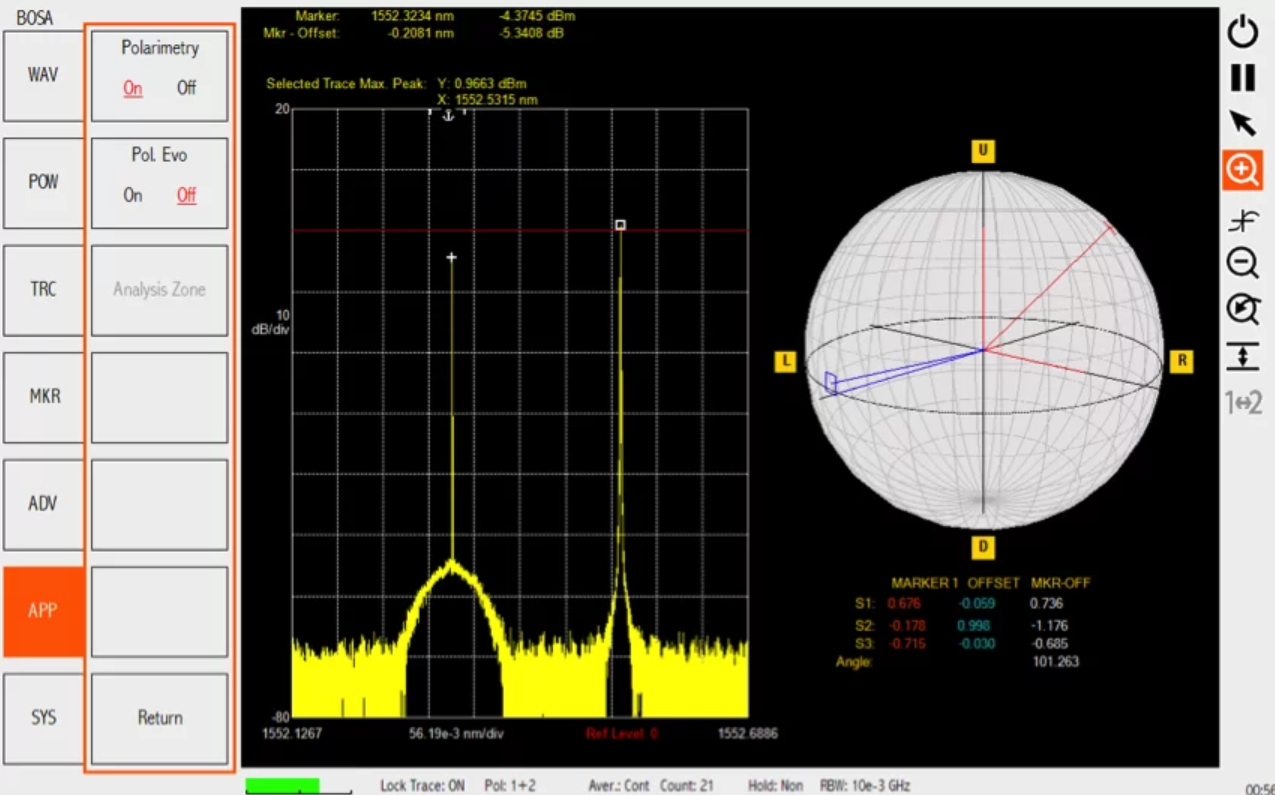
Task: Set Polarimetry to On
Action: click(x=133, y=88)
